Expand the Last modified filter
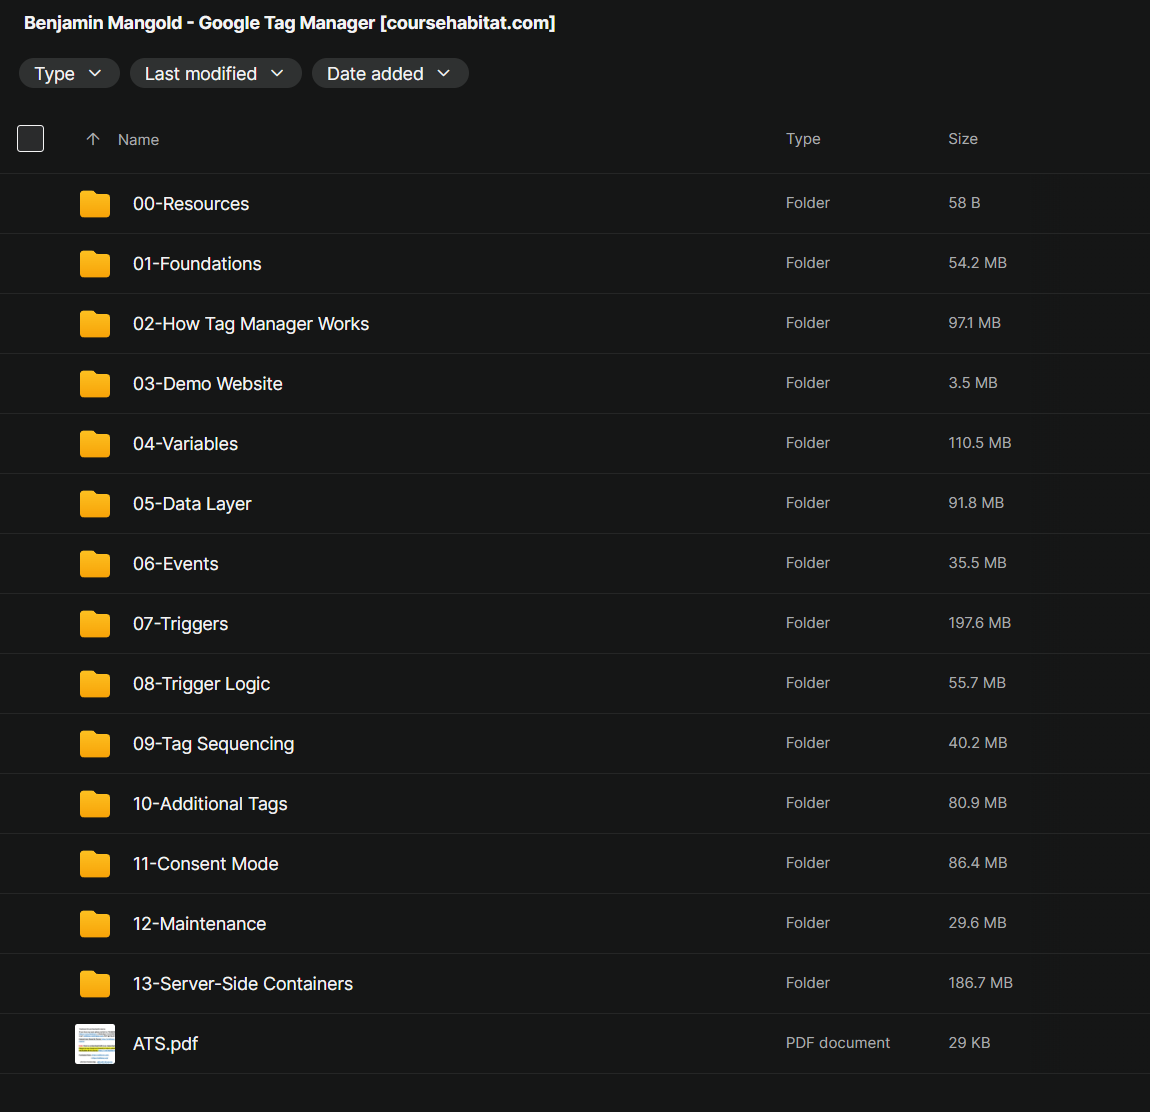Screen dimensions: 1150x1112 (215, 74)
